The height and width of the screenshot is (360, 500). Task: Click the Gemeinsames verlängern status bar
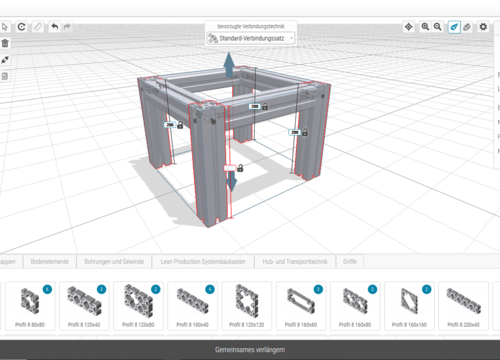250,350
